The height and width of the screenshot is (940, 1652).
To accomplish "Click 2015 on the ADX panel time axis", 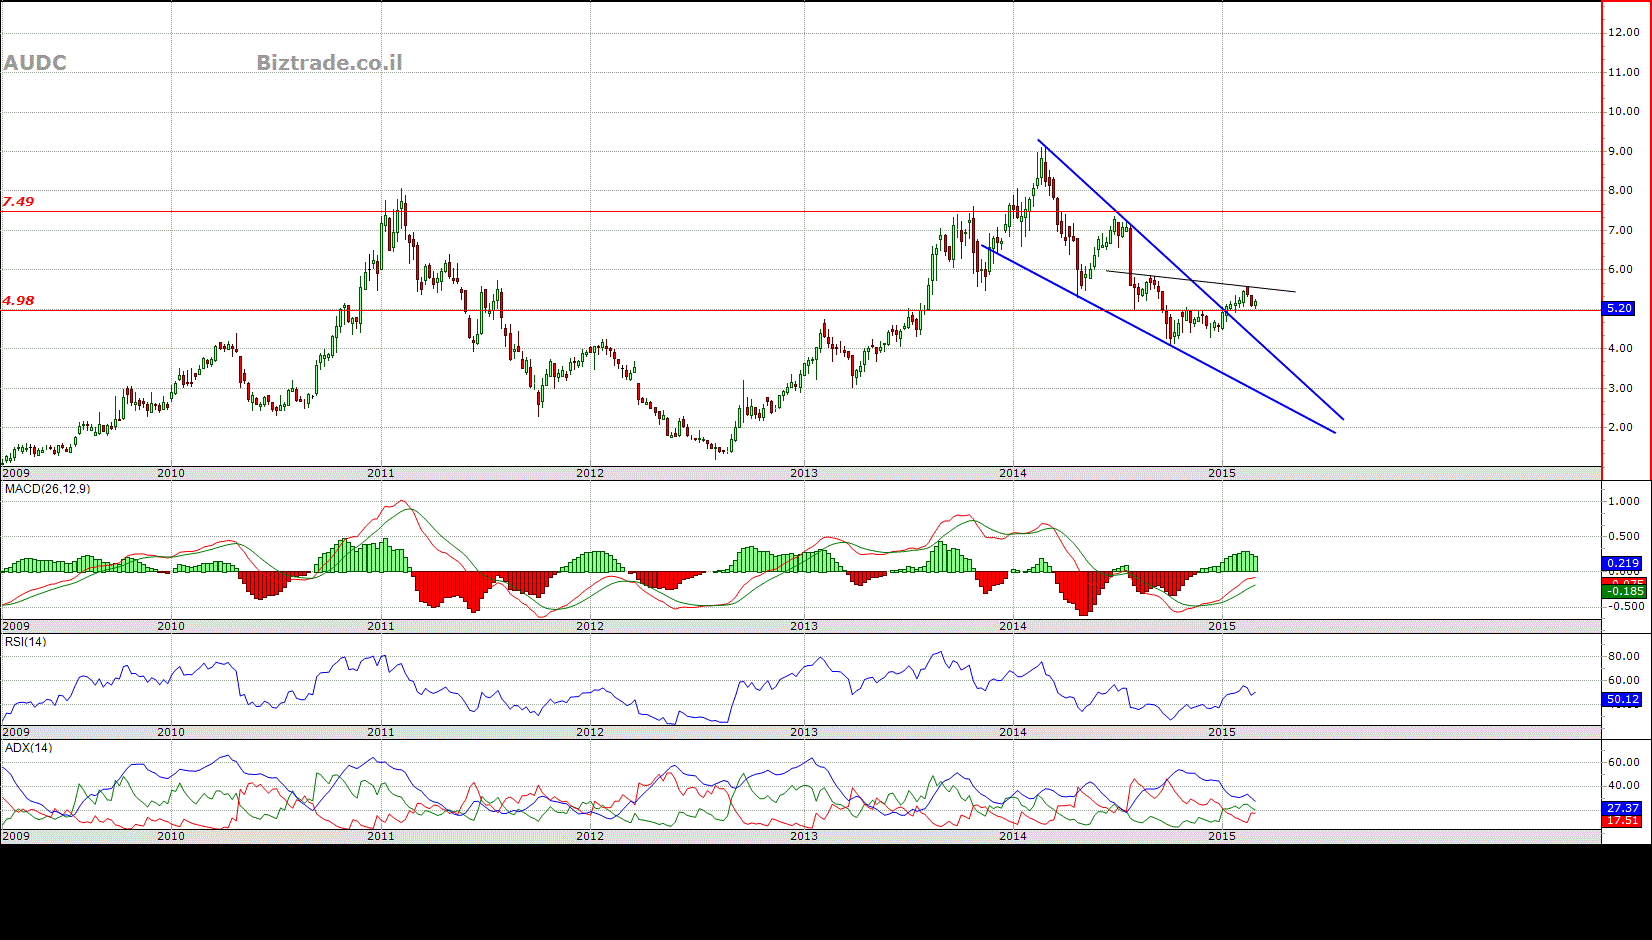I will click(x=1222, y=836).
